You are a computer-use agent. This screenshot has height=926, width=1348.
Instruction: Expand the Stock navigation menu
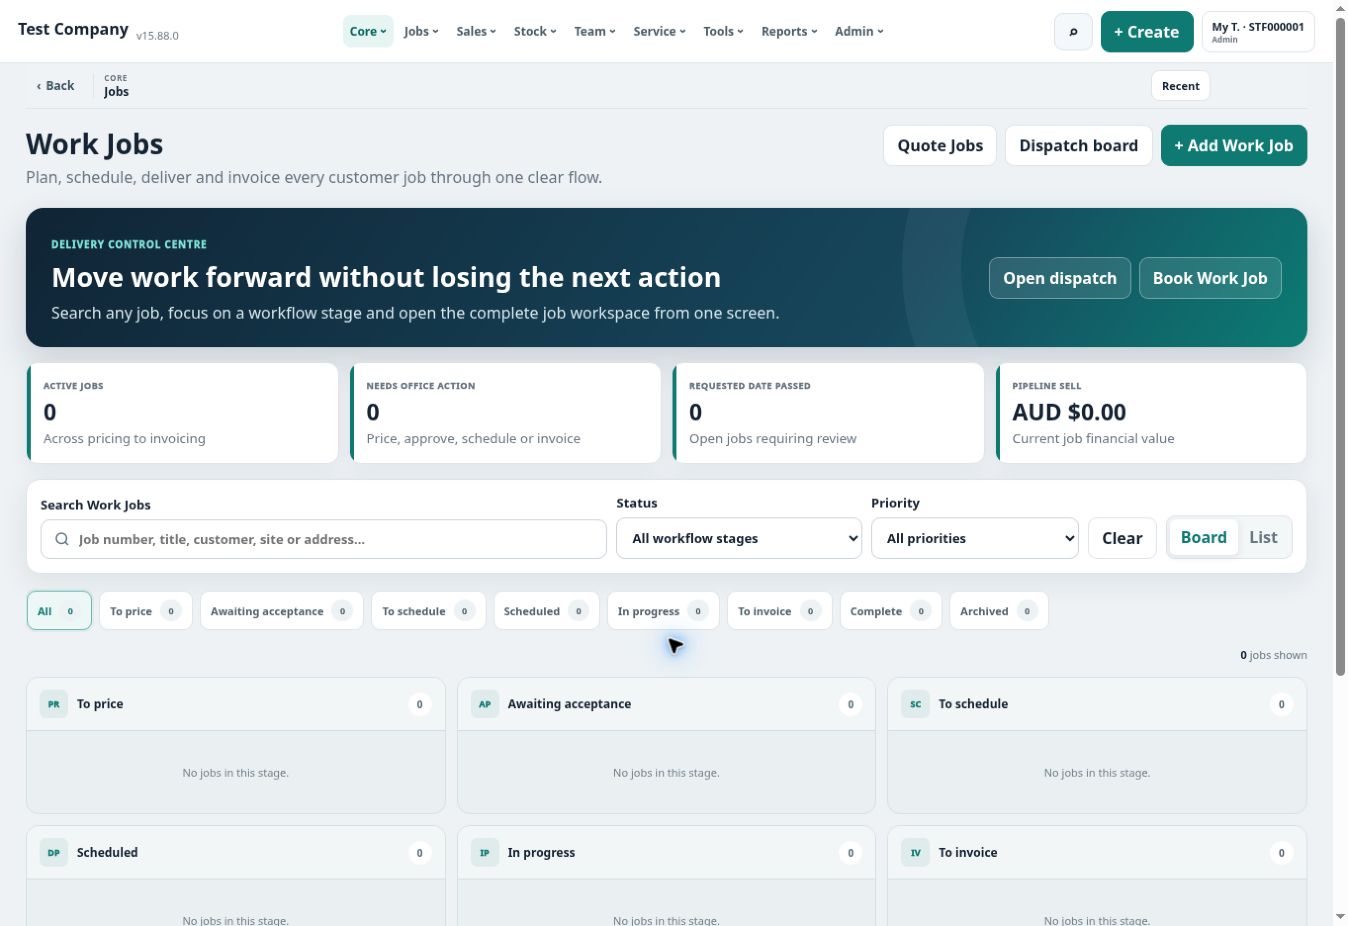pyautogui.click(x=535, y=31)
